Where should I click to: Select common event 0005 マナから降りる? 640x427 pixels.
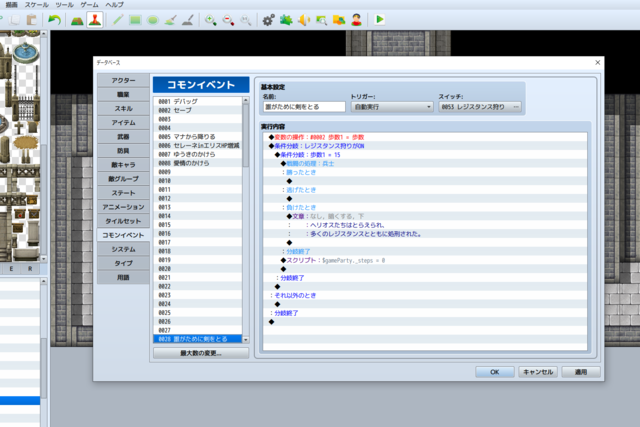(x=198, y=137)
